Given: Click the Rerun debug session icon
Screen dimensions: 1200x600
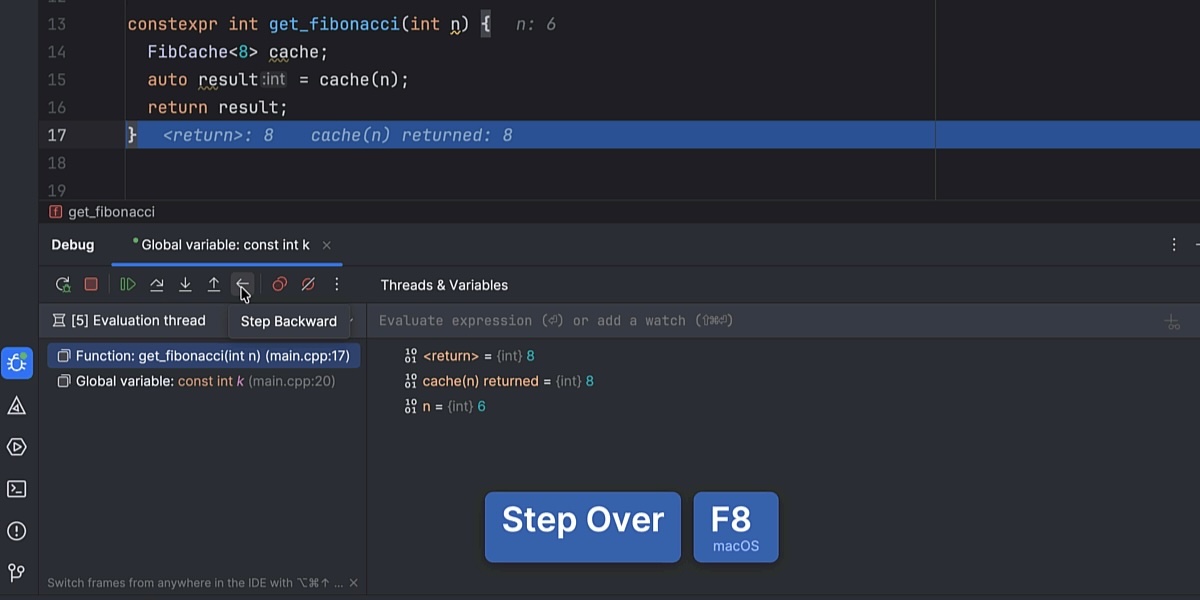Looking at the screenshot, I should (x=63, y=285).
